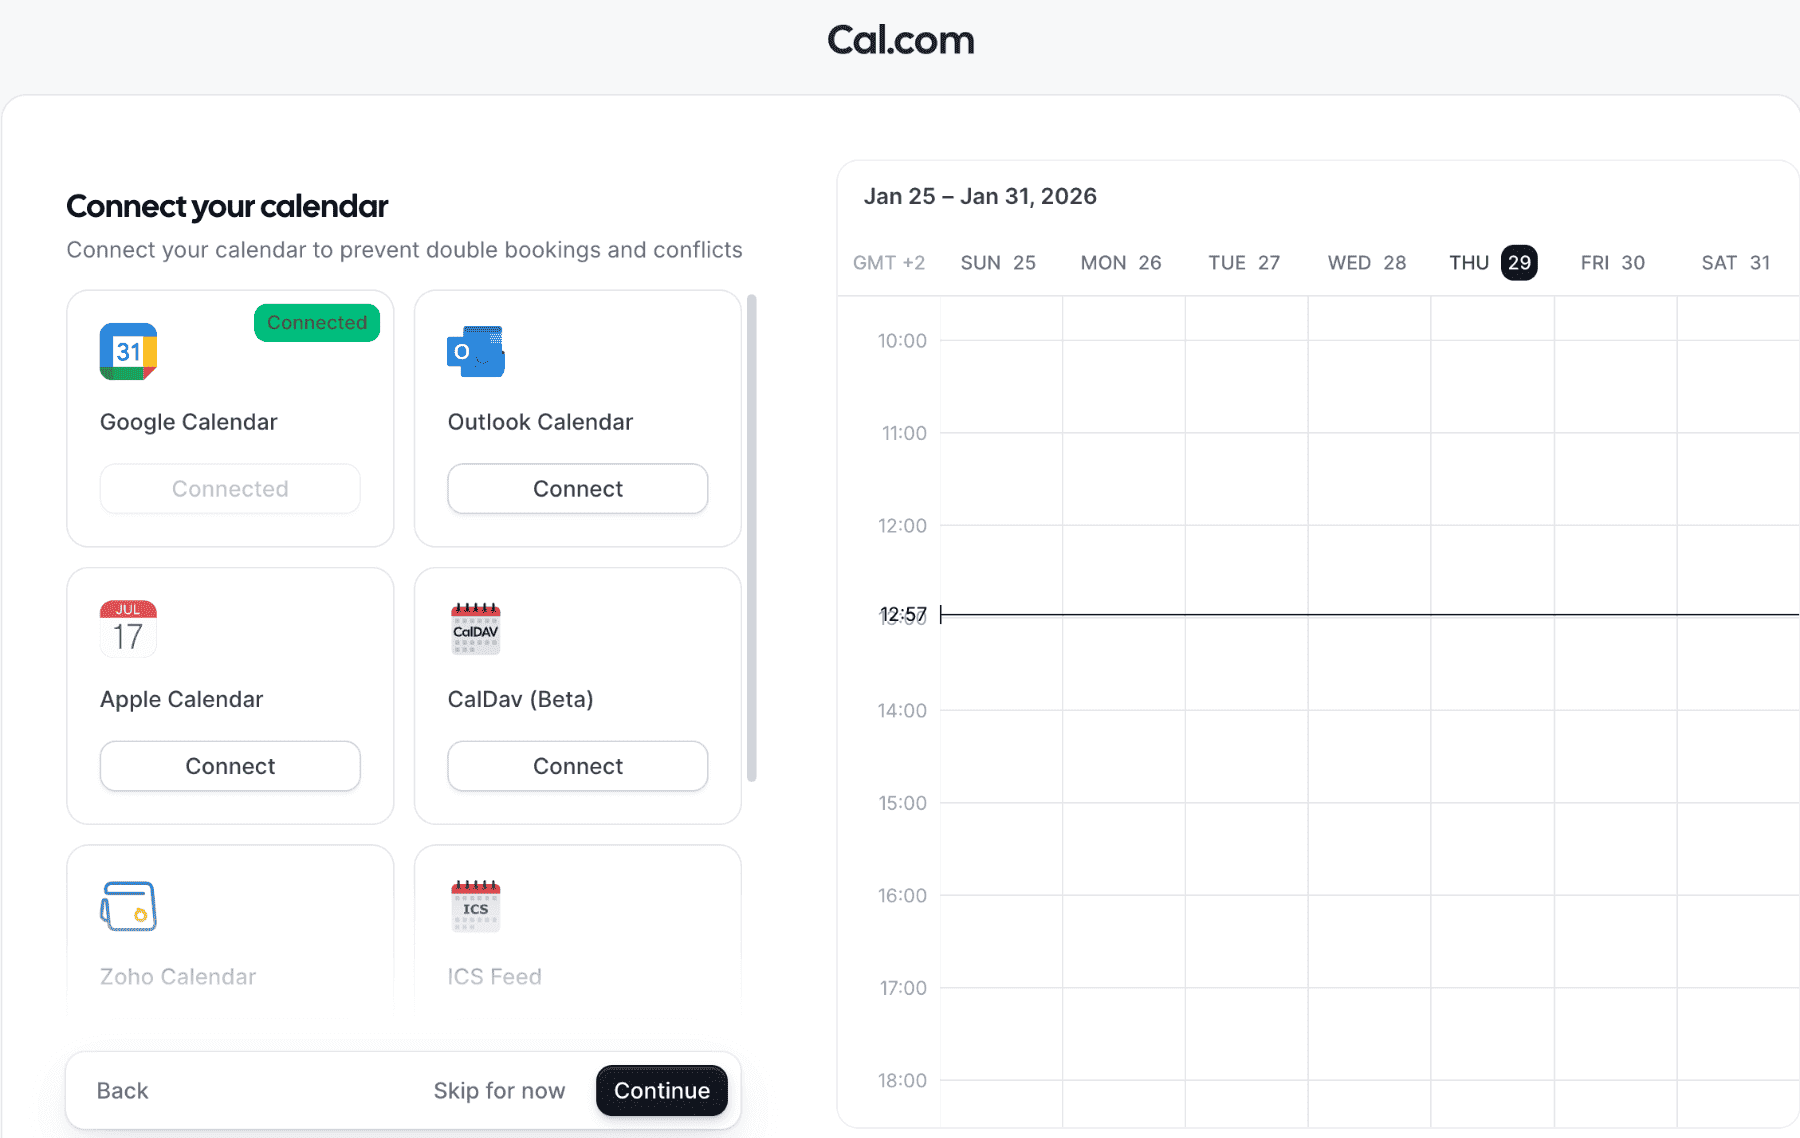
Task: Select MON 26 column header
Action: 1120,262
